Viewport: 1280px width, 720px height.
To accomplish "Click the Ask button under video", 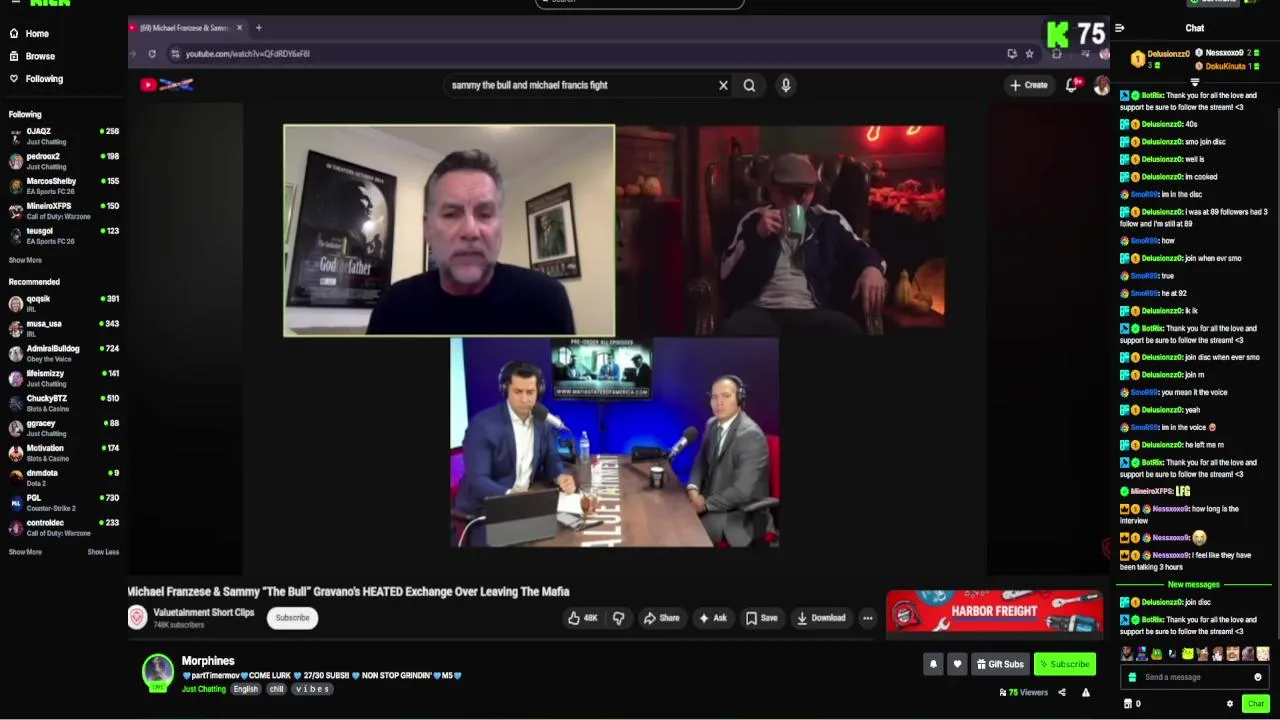I will point(713,618).
